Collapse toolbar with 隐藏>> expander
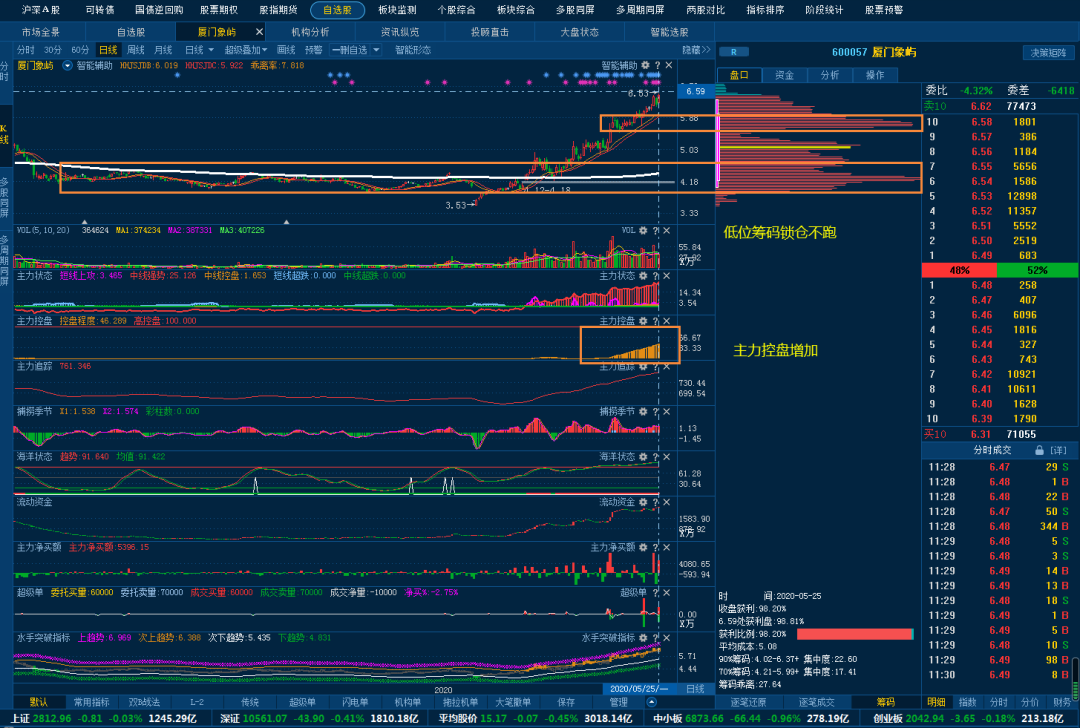Screen dimensions: 1080x728 click(696, 50)
